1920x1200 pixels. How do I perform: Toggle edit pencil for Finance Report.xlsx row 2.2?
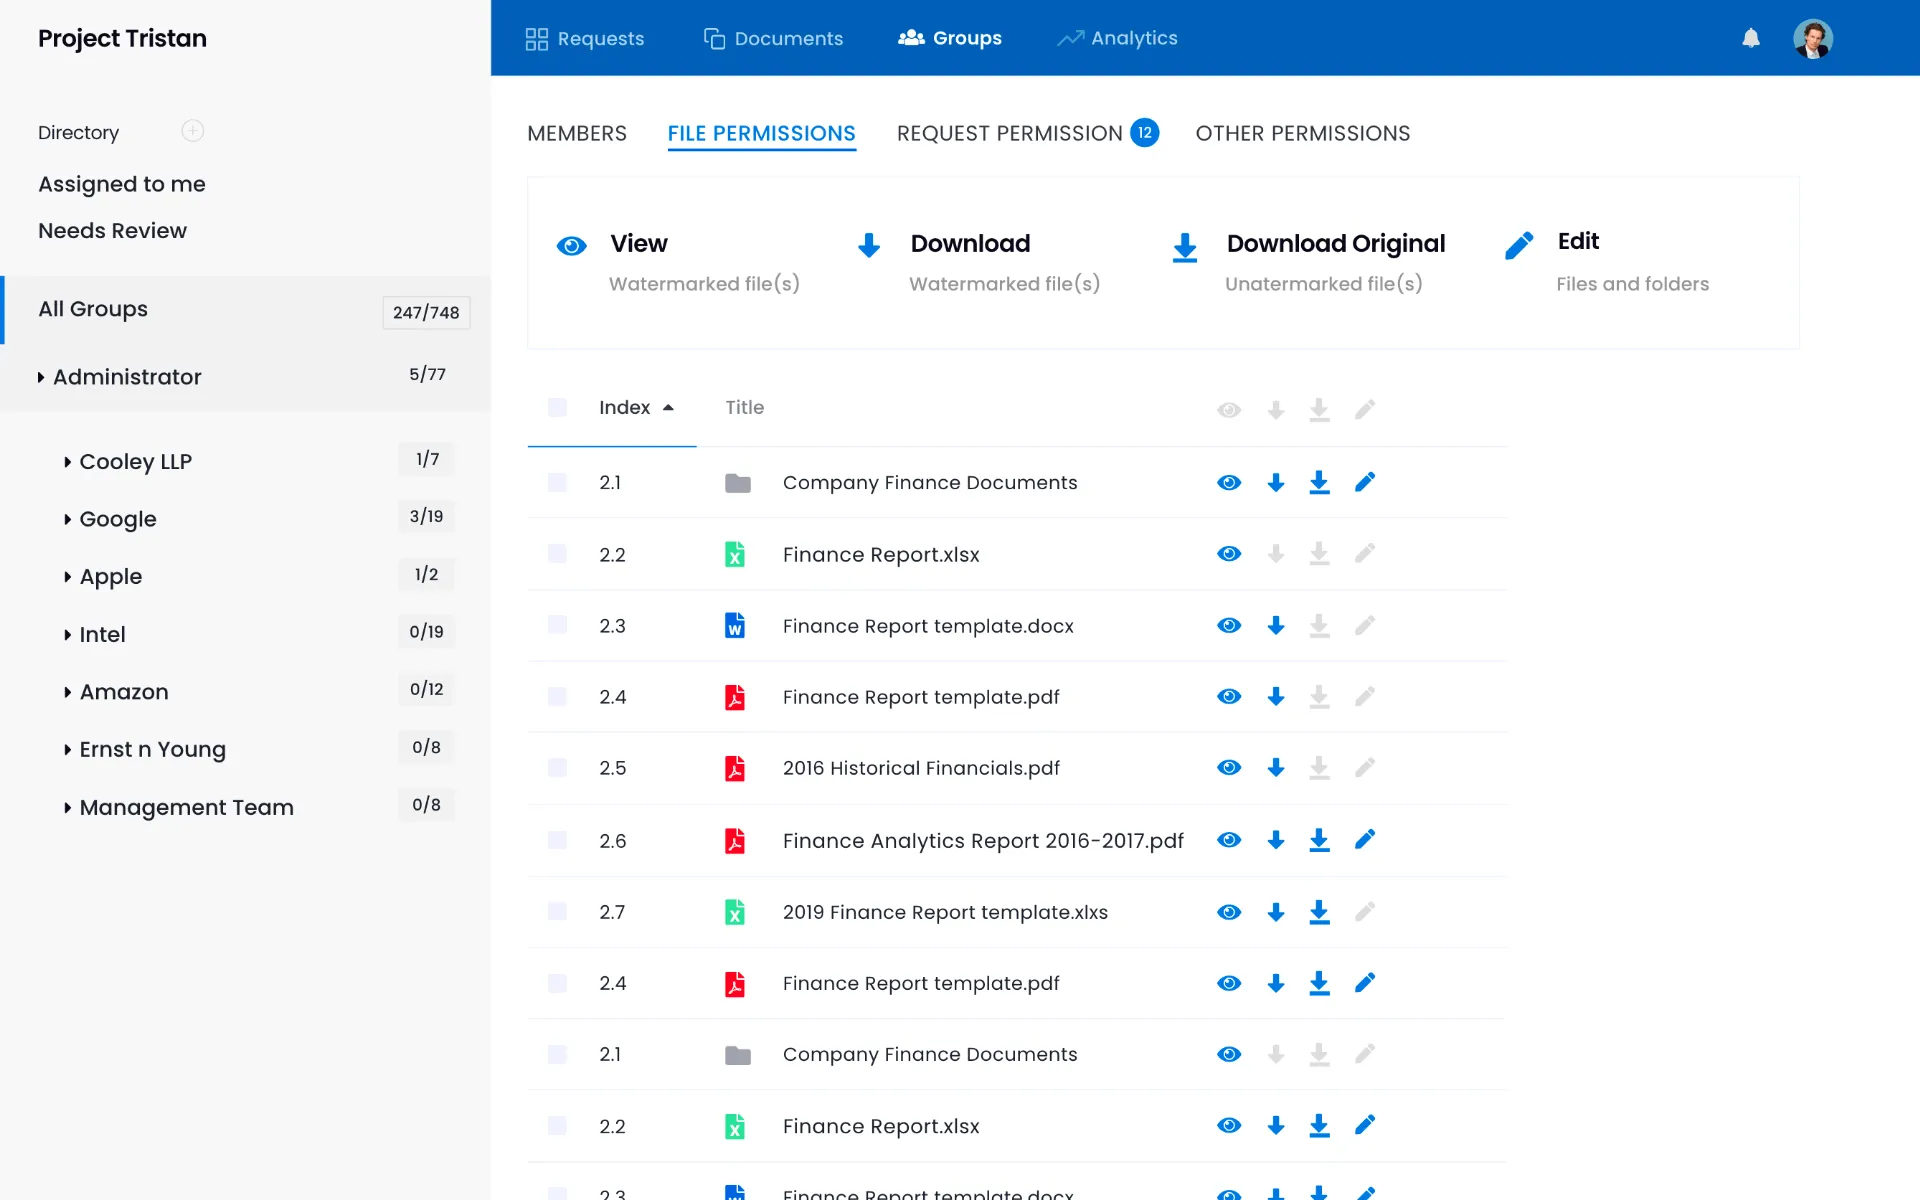(x=1365, y=554)
